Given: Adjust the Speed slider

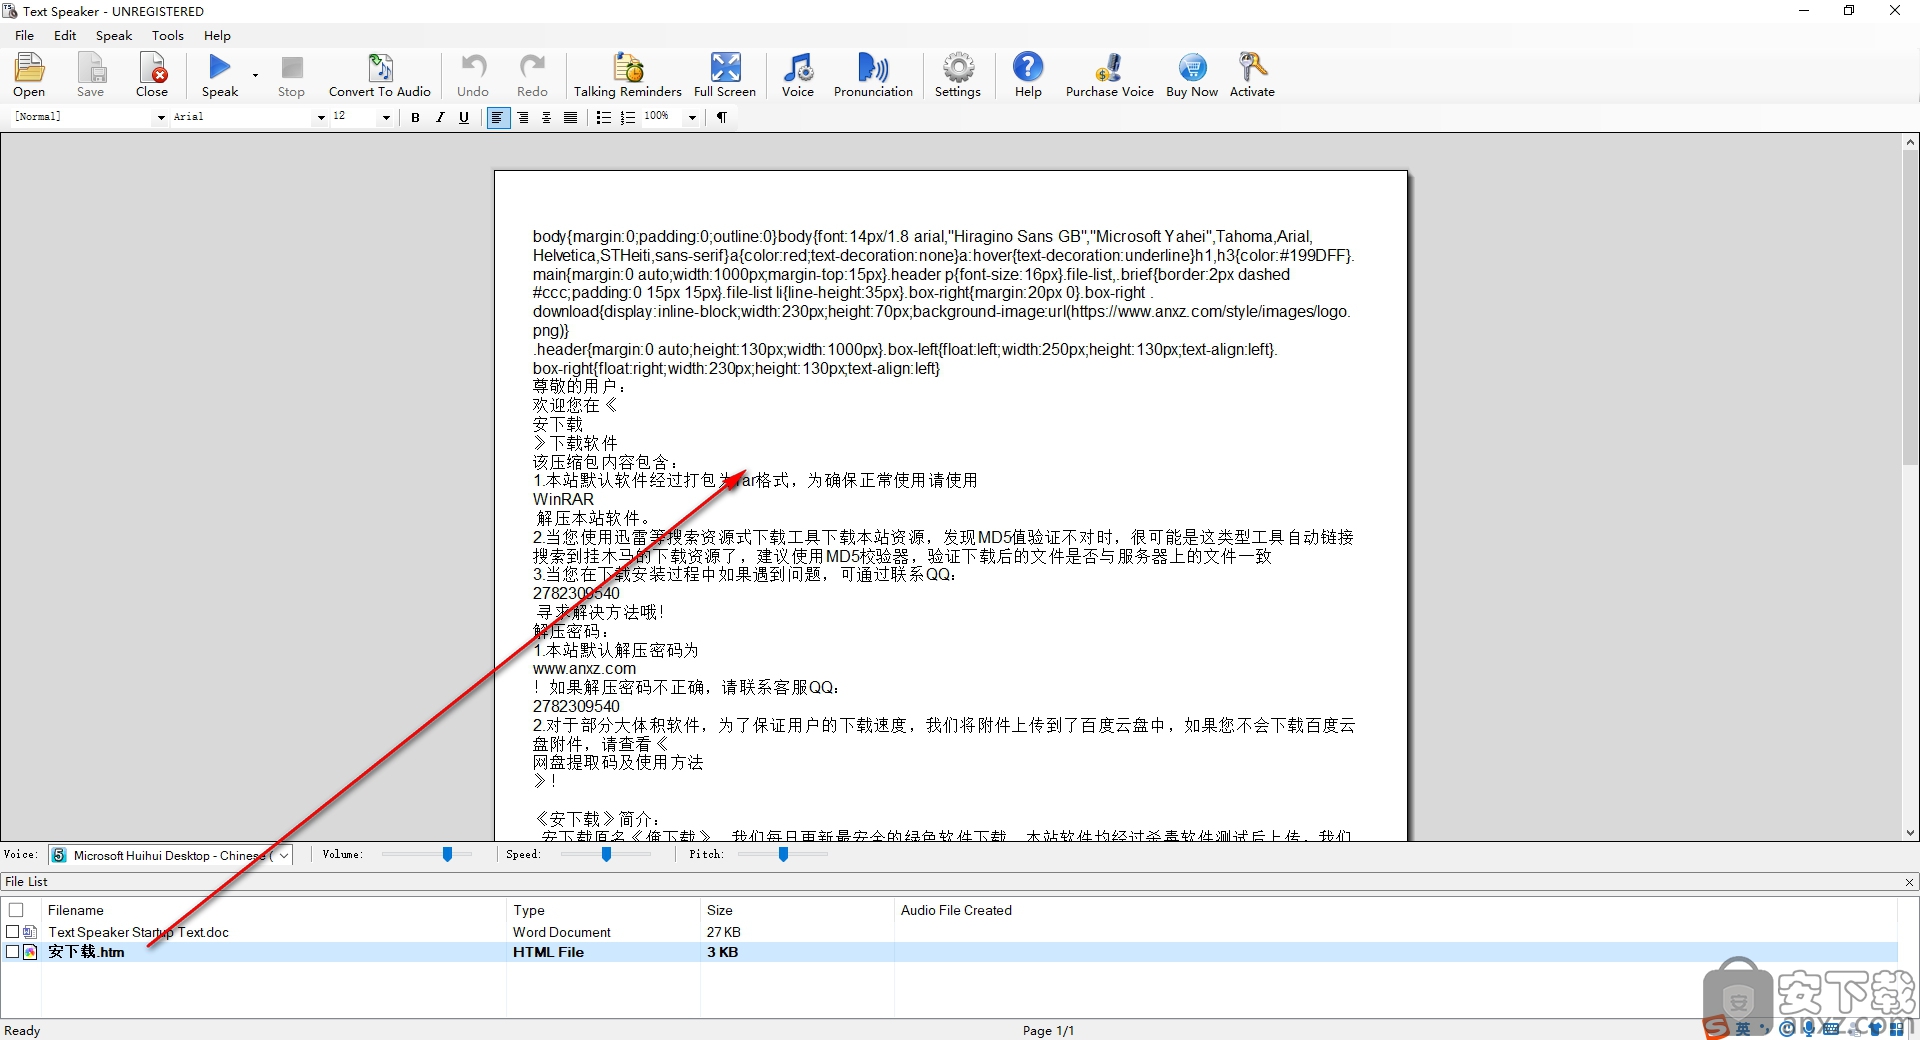Looking at the screenshot, I should (x=606, y=854).
